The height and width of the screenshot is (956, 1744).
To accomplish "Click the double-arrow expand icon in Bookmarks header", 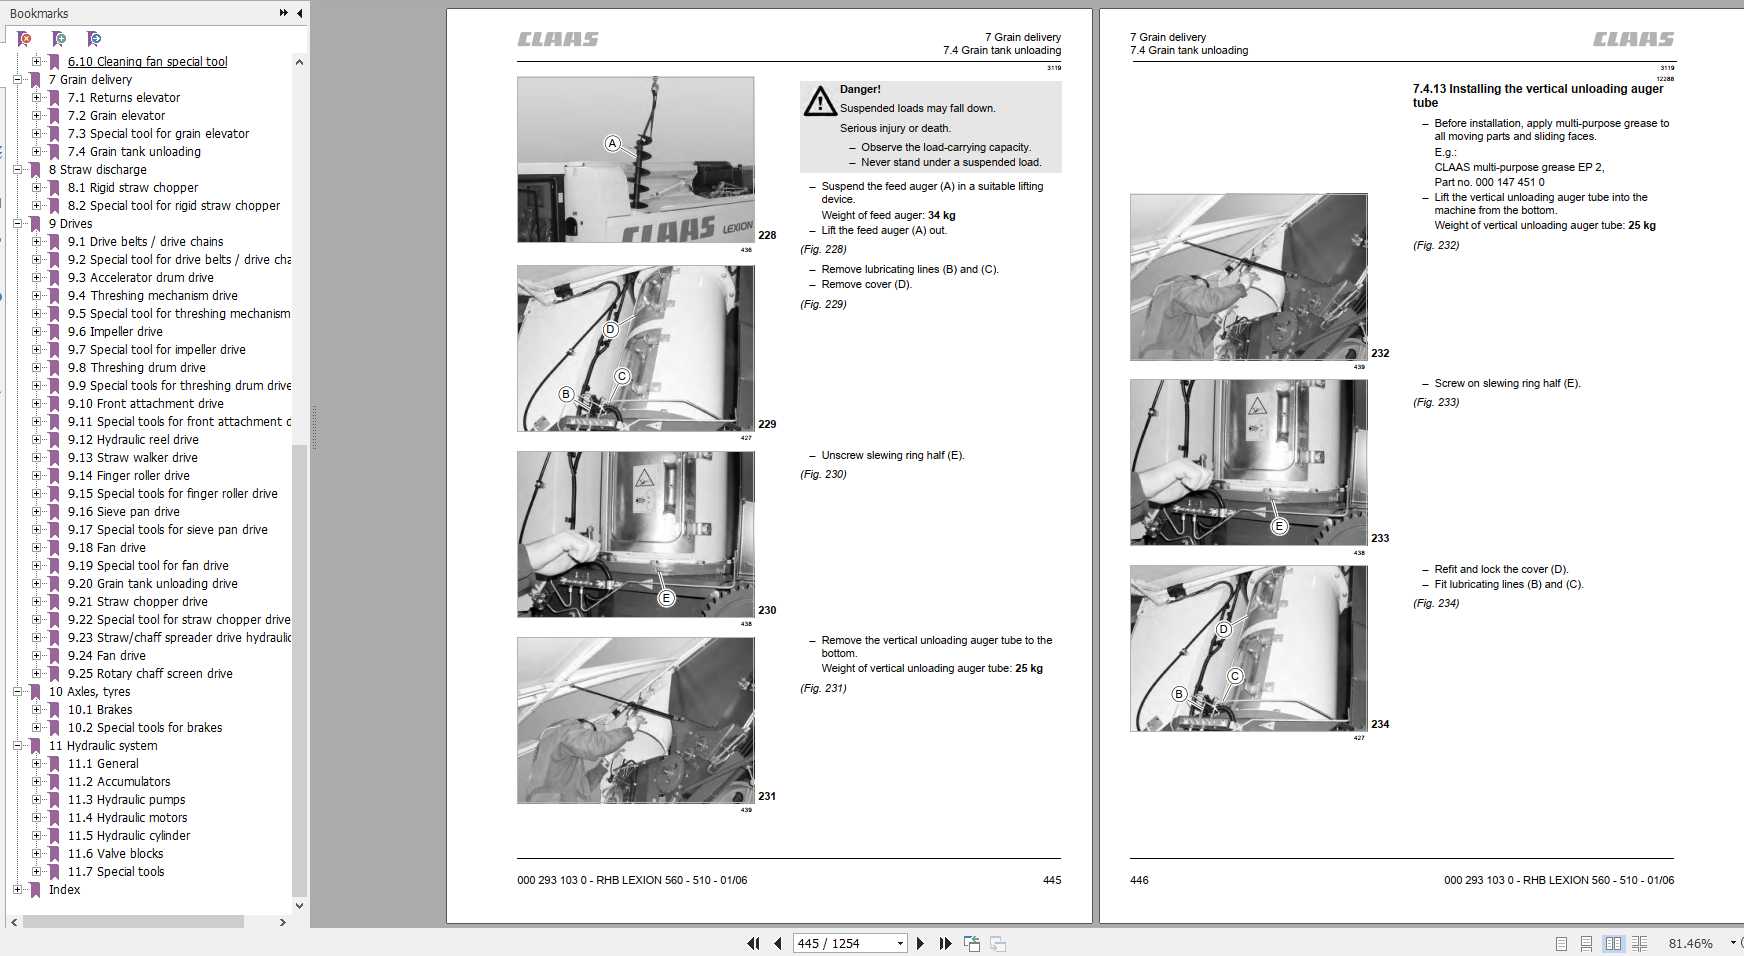I will coord(284,13).
